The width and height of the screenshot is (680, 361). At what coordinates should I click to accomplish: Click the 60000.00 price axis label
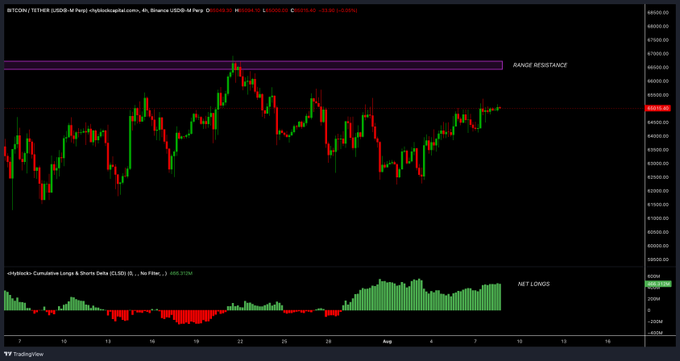coord(657,246)
